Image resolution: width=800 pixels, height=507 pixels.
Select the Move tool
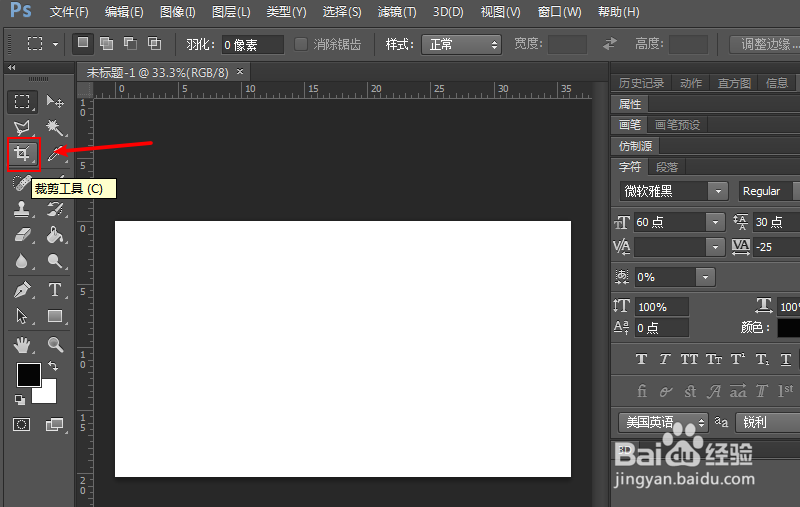(x=55, y=102)
